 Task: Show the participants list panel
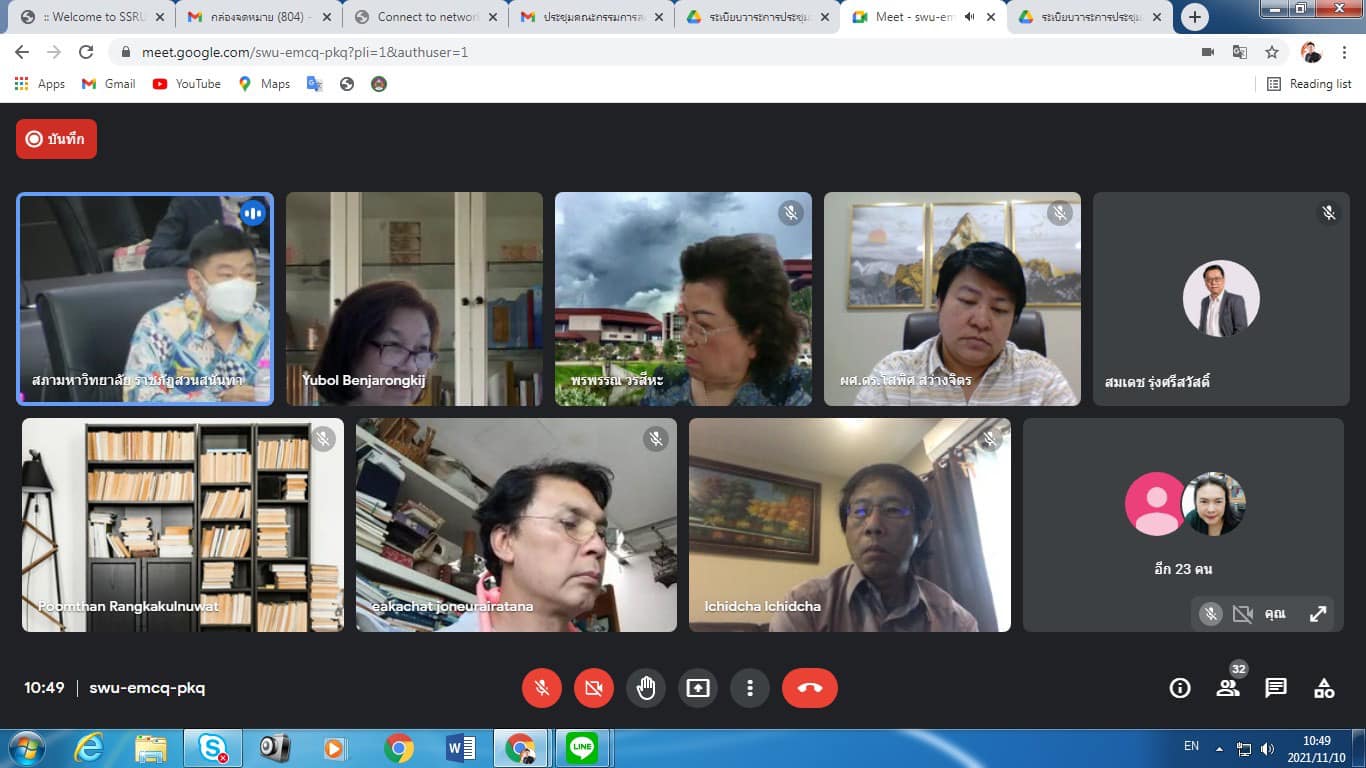[x=1228, y=688]
